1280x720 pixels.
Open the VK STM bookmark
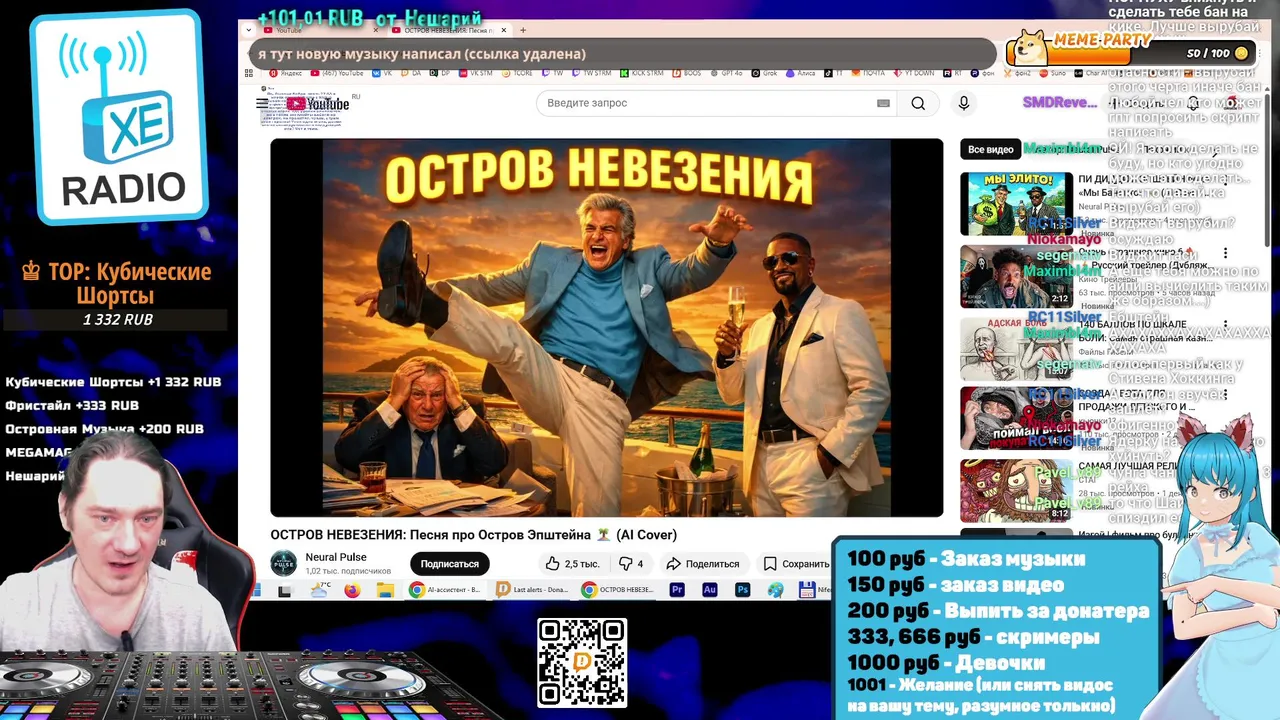[x=474, y=73]
